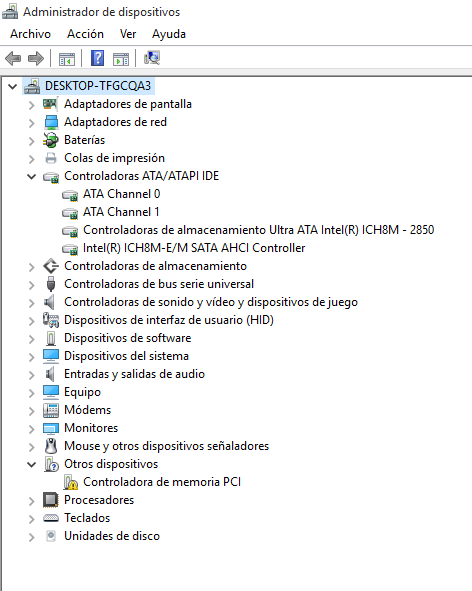Click the Controladoras ATA/ATAPI IDE category icon
Image resolution: width=472 pixels, height=591 pixels.
pos(51,177)
